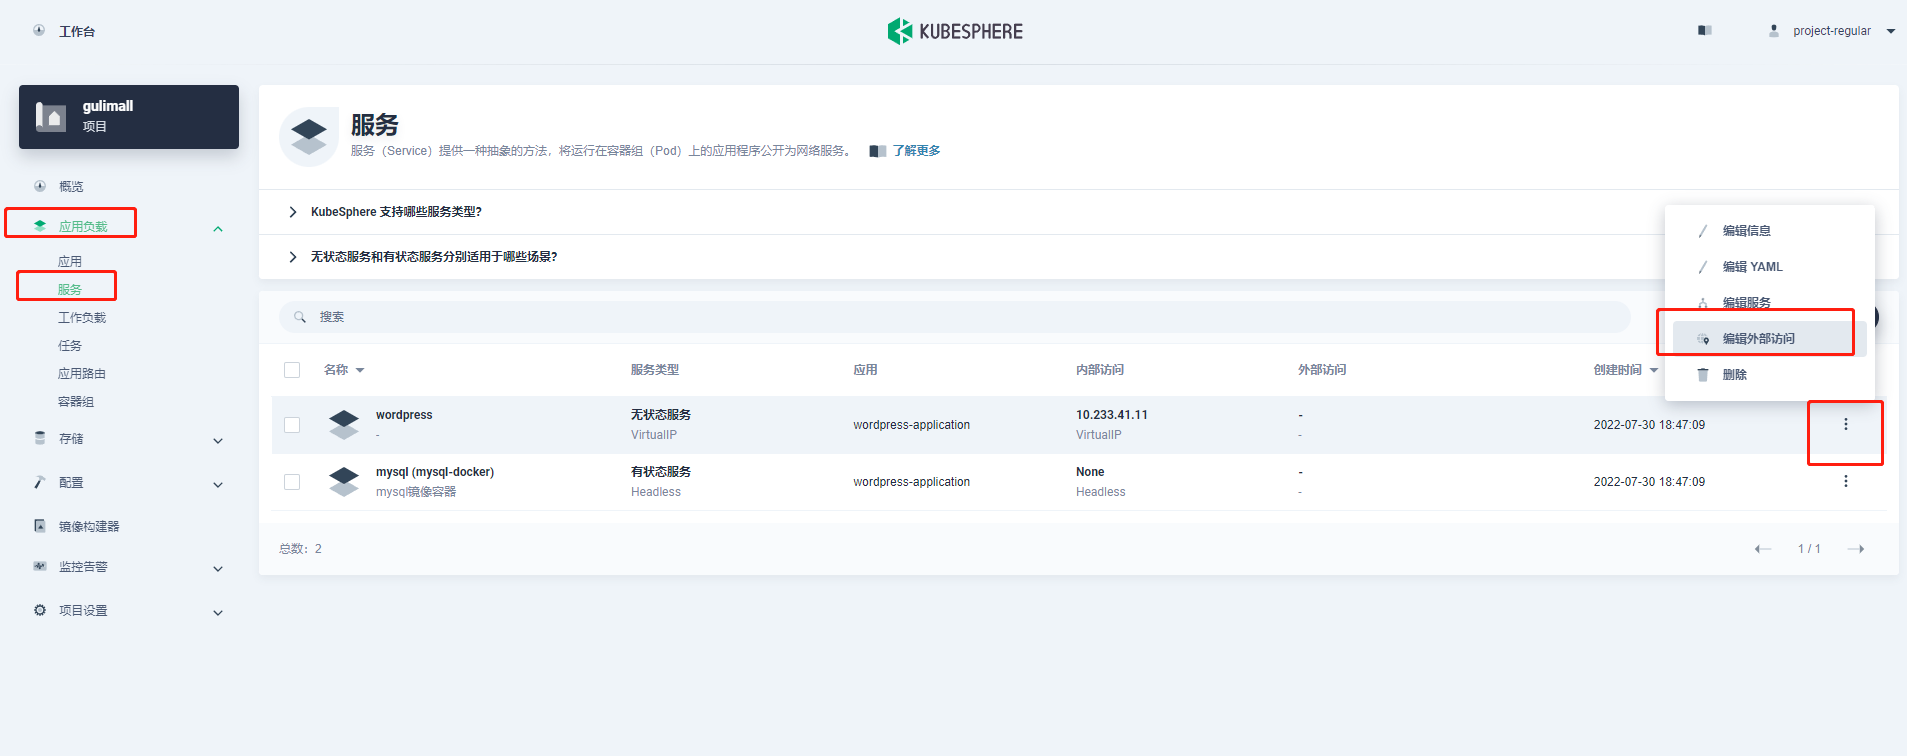1907x756 pixels.
Task: Click the trash icon beside 删除
Action: (1703, 375)
